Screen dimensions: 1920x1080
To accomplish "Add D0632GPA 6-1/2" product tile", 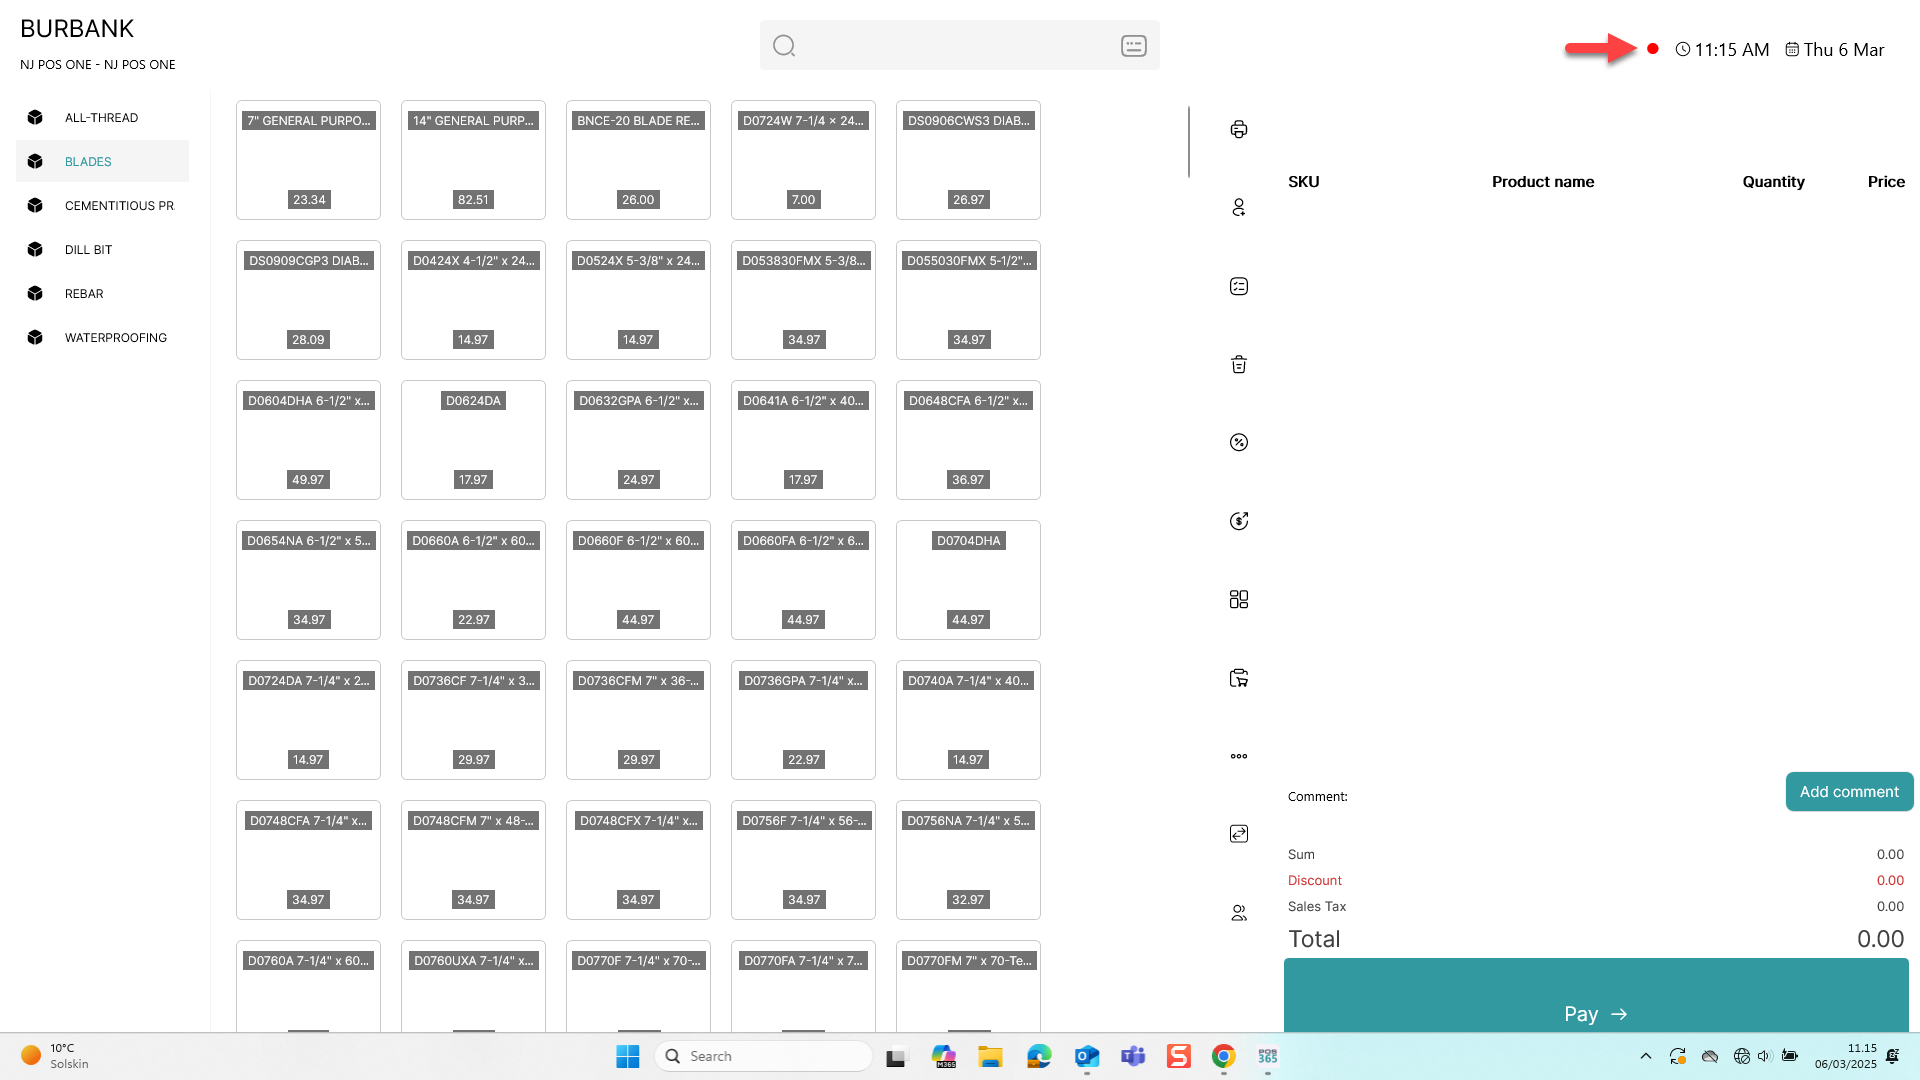I will (638, 440).
